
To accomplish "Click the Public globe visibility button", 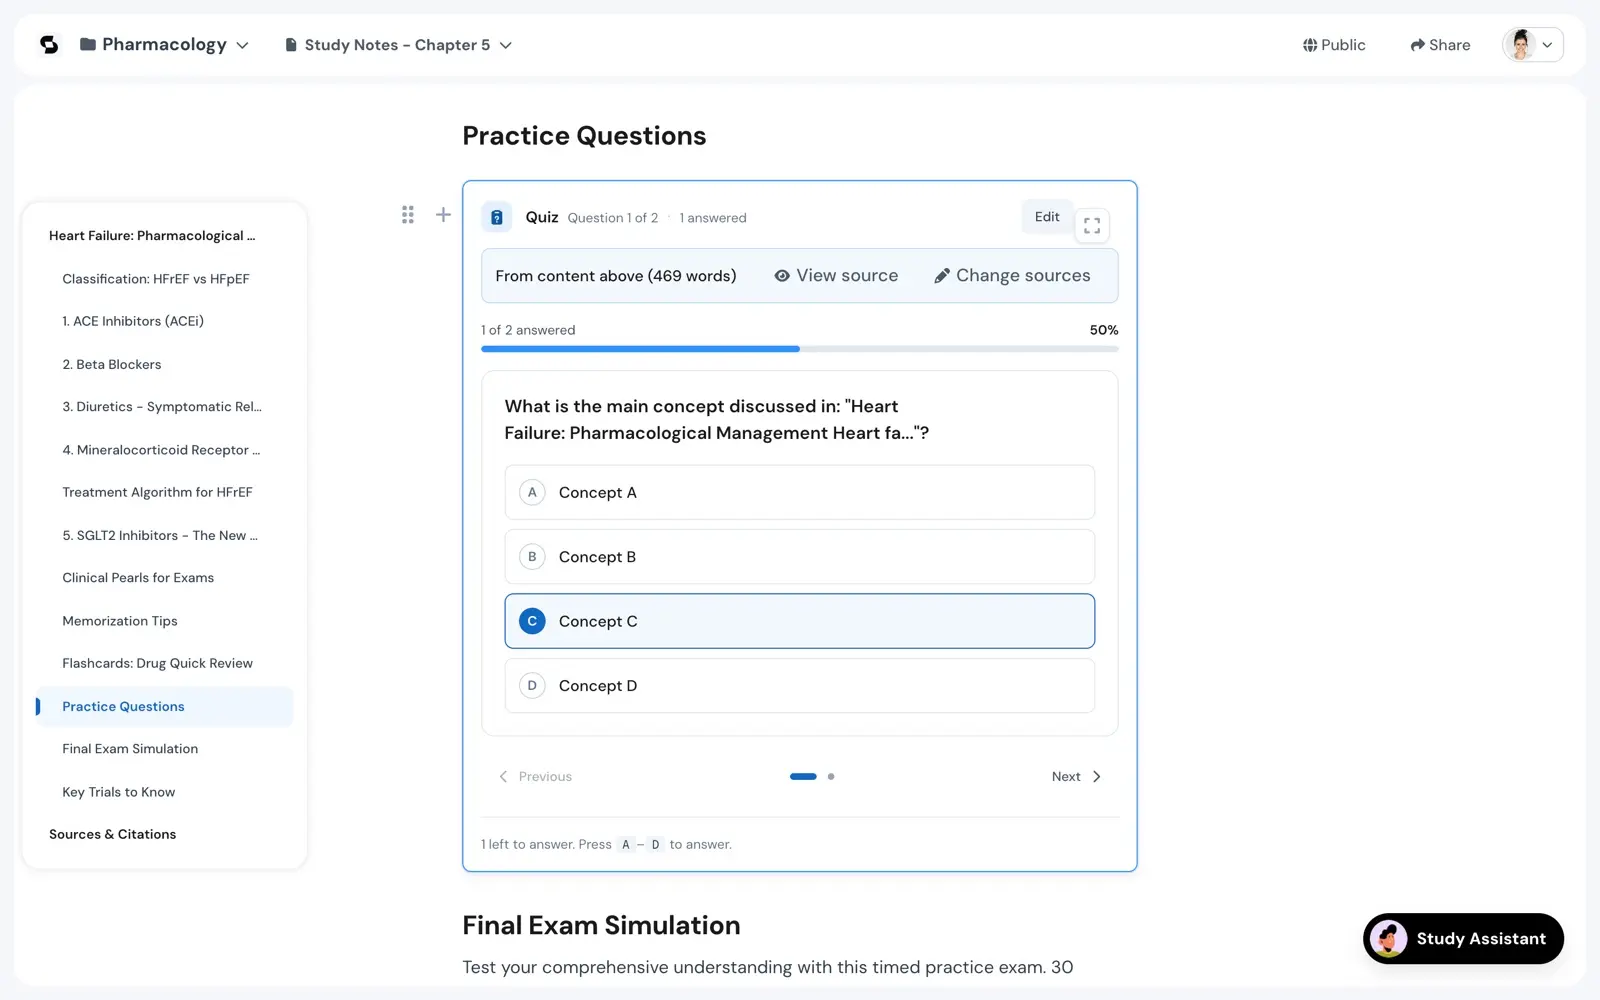I will (x=1334, y=45).
